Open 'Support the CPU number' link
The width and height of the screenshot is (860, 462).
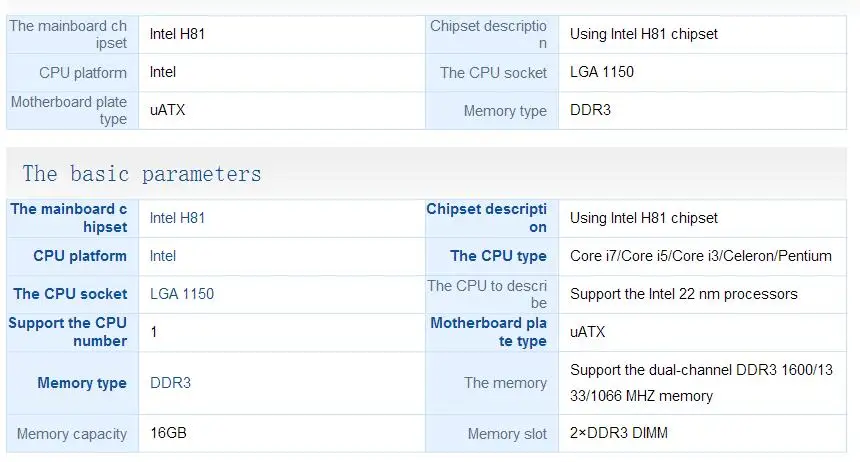67,332
